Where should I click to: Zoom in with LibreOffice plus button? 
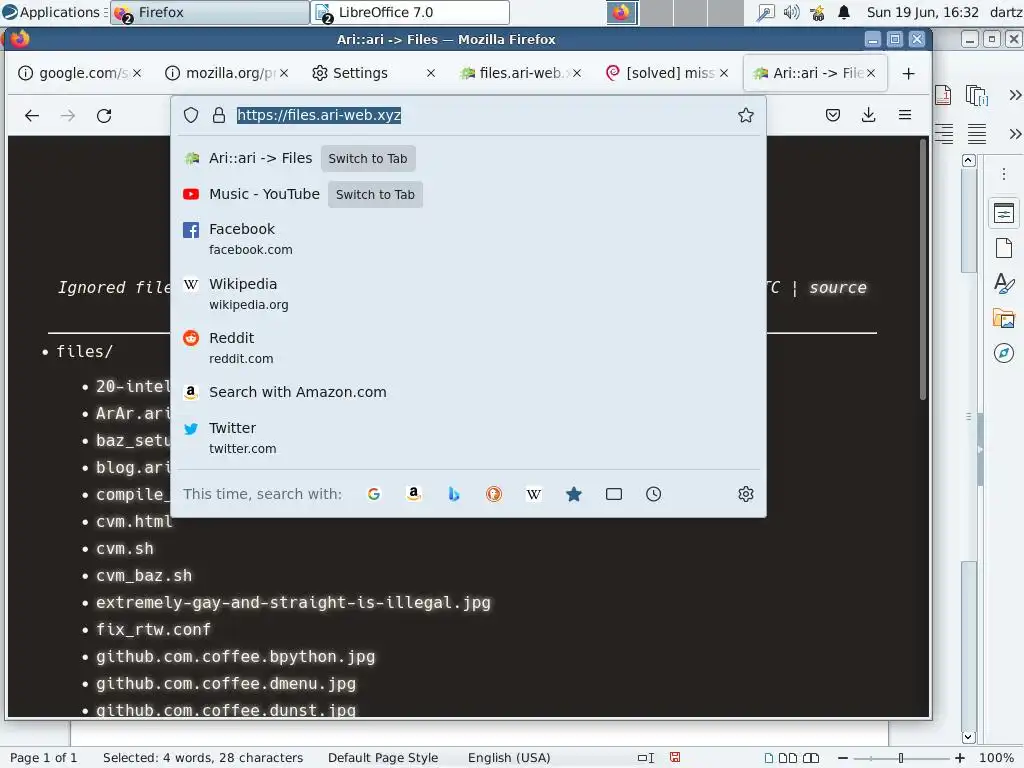(959, 758)
